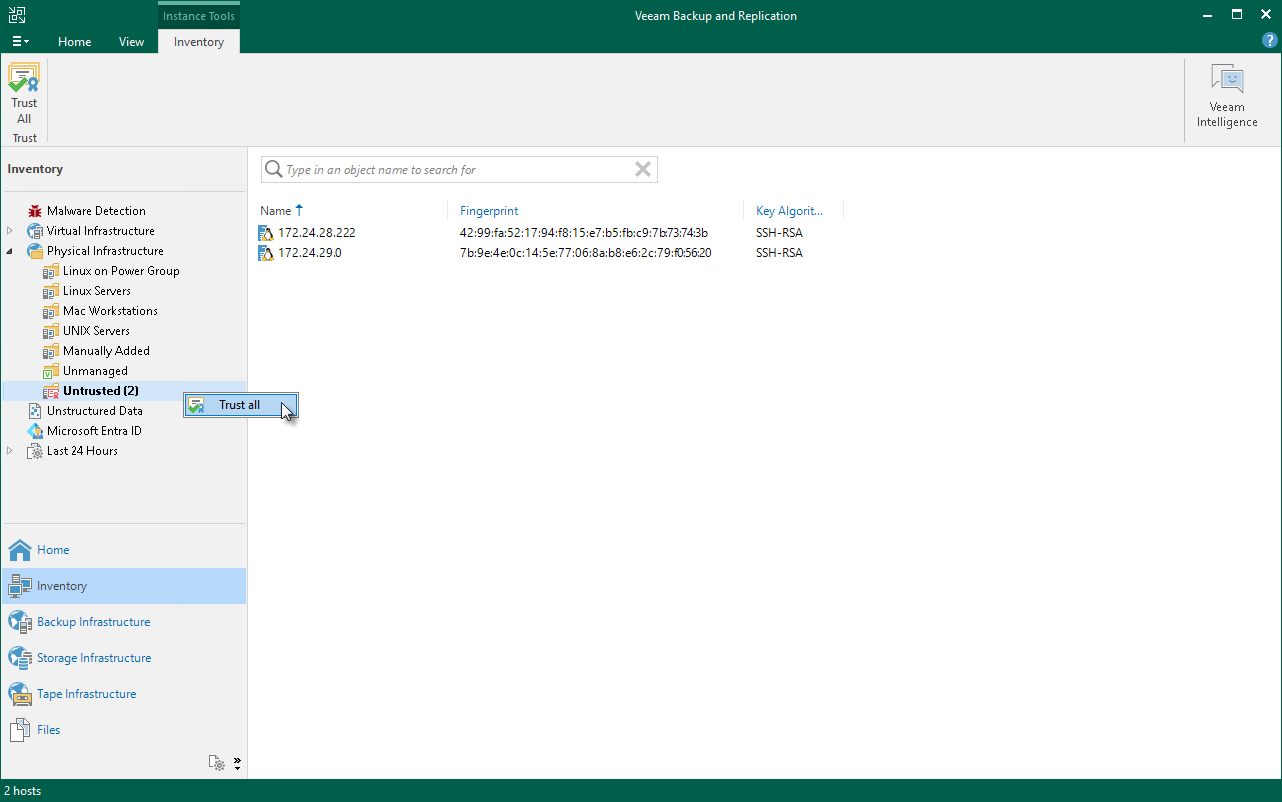Click the Unmanaged folder icon
Screen dimensions: 1282x802
51,371
